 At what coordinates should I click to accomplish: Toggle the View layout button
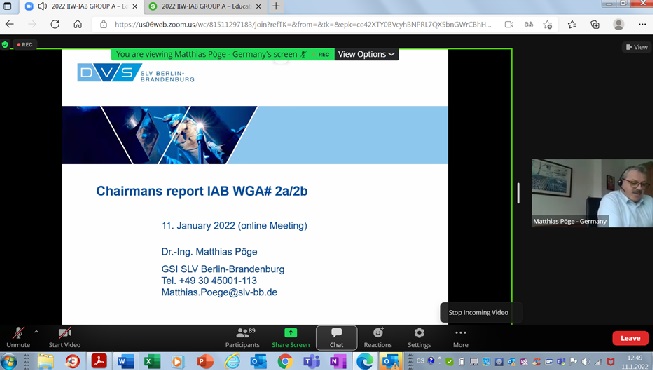point(637,47)
